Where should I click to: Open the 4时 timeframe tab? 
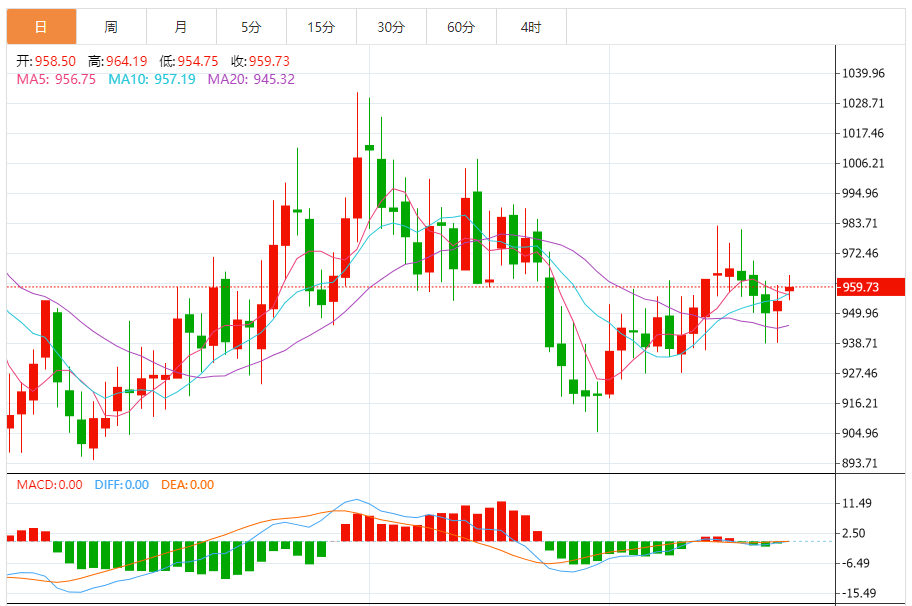tap(531, 27)
